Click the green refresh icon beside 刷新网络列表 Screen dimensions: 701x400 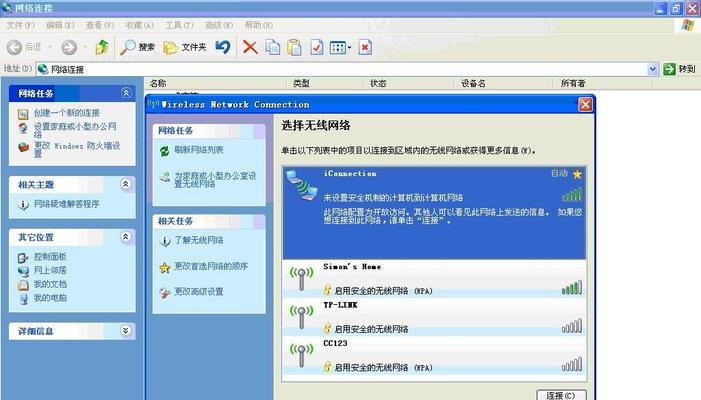(x=165, y=151)
